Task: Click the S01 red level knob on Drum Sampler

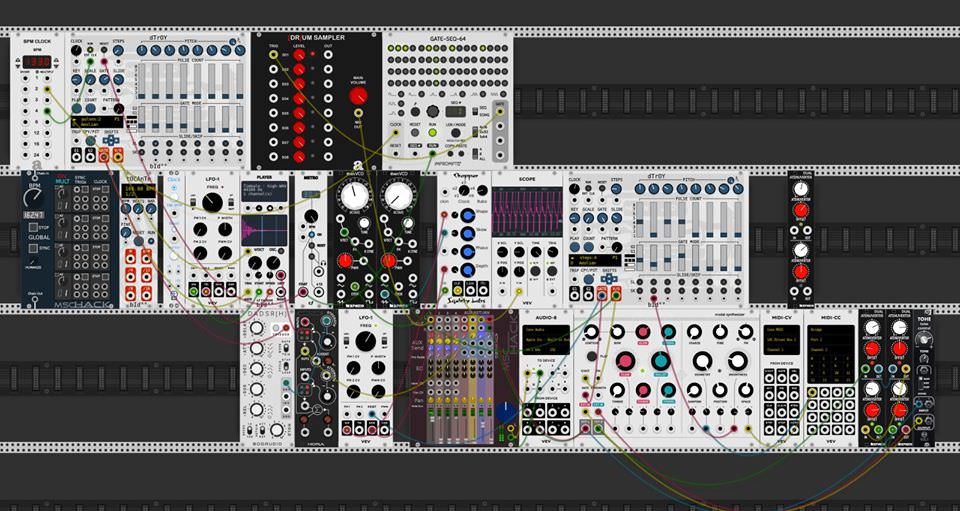Action: (299, 55)
